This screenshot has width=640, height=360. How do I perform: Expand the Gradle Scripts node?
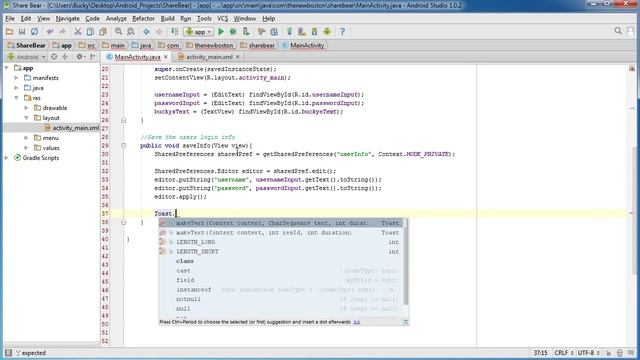(x=7, y=158)
